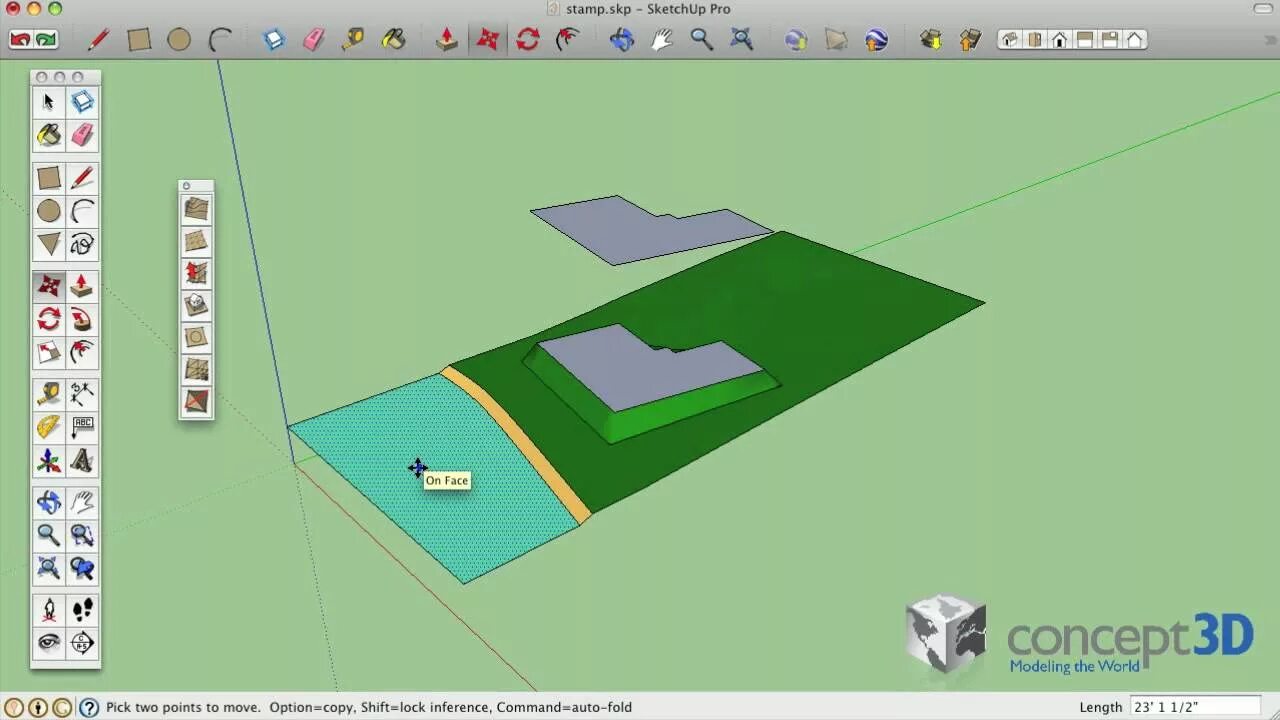The height and width of the screenshot is (720, 1280).
Task: Select Paint Bucket in top toolbar
Action: [x=393, y=40]
